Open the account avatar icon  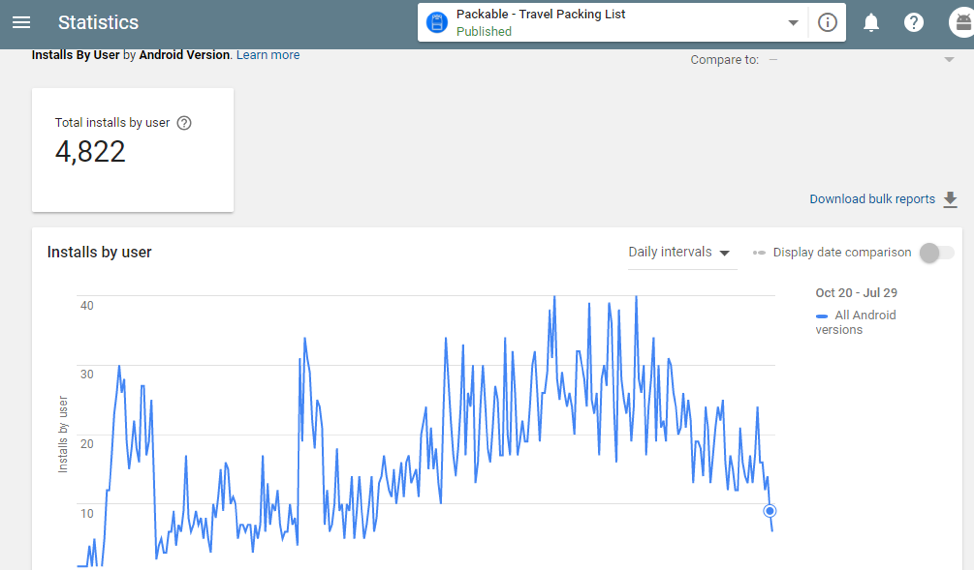pos(962,22)
